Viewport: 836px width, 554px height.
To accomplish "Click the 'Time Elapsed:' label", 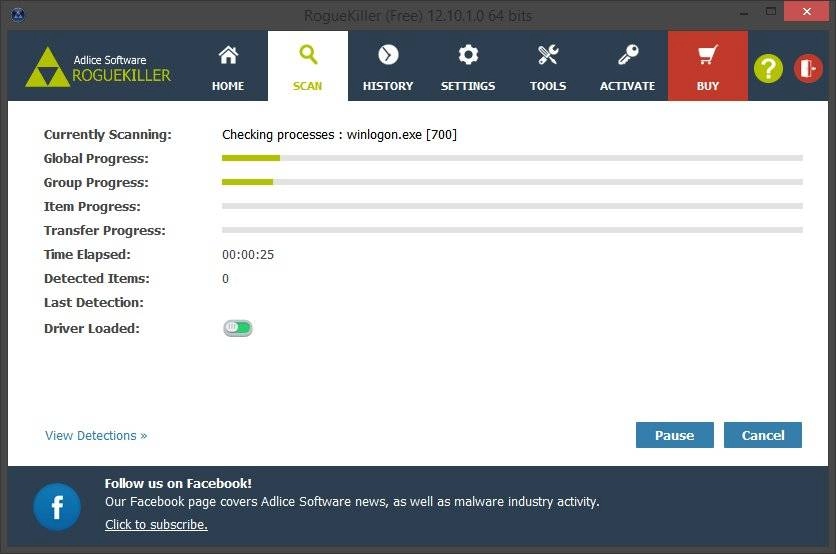I will pyautogui.click(x=87, y=254).
